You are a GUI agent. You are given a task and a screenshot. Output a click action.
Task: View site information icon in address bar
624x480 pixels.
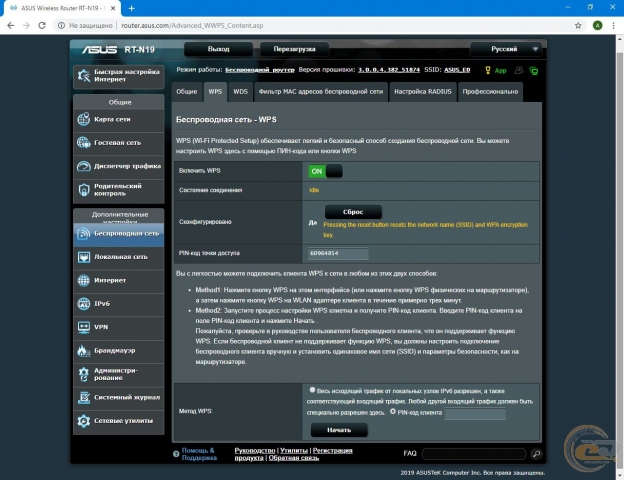pyautogui.click(x=61, y=25)
